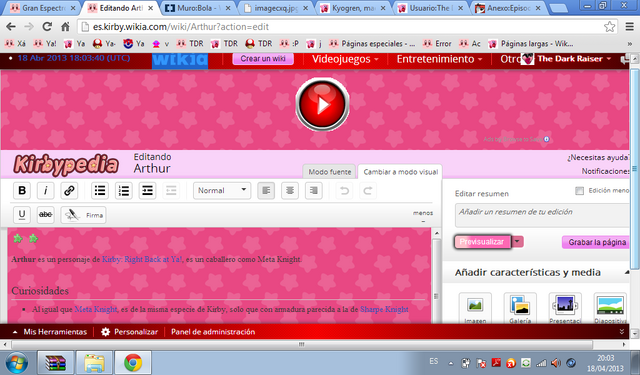640x375 pixels.
Task: Increase indent of selected text
Action: (147, 191)
